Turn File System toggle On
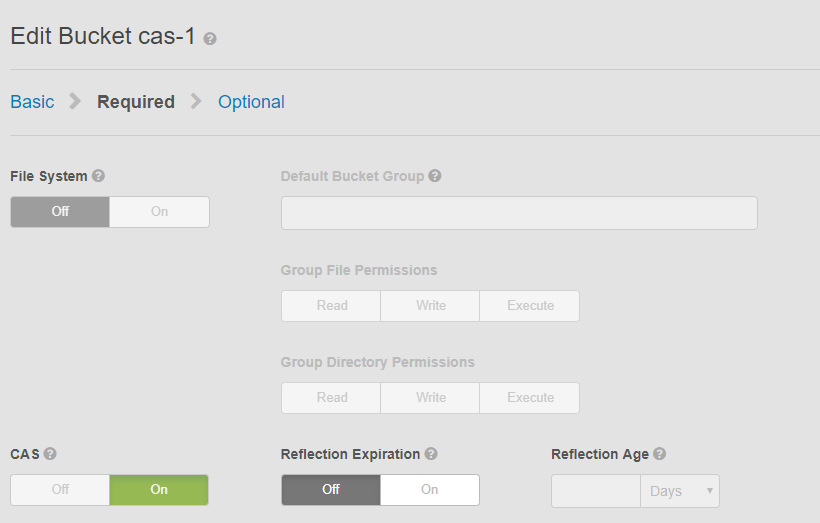Screen dimensions: 820x523 click(x=159, y=212)
